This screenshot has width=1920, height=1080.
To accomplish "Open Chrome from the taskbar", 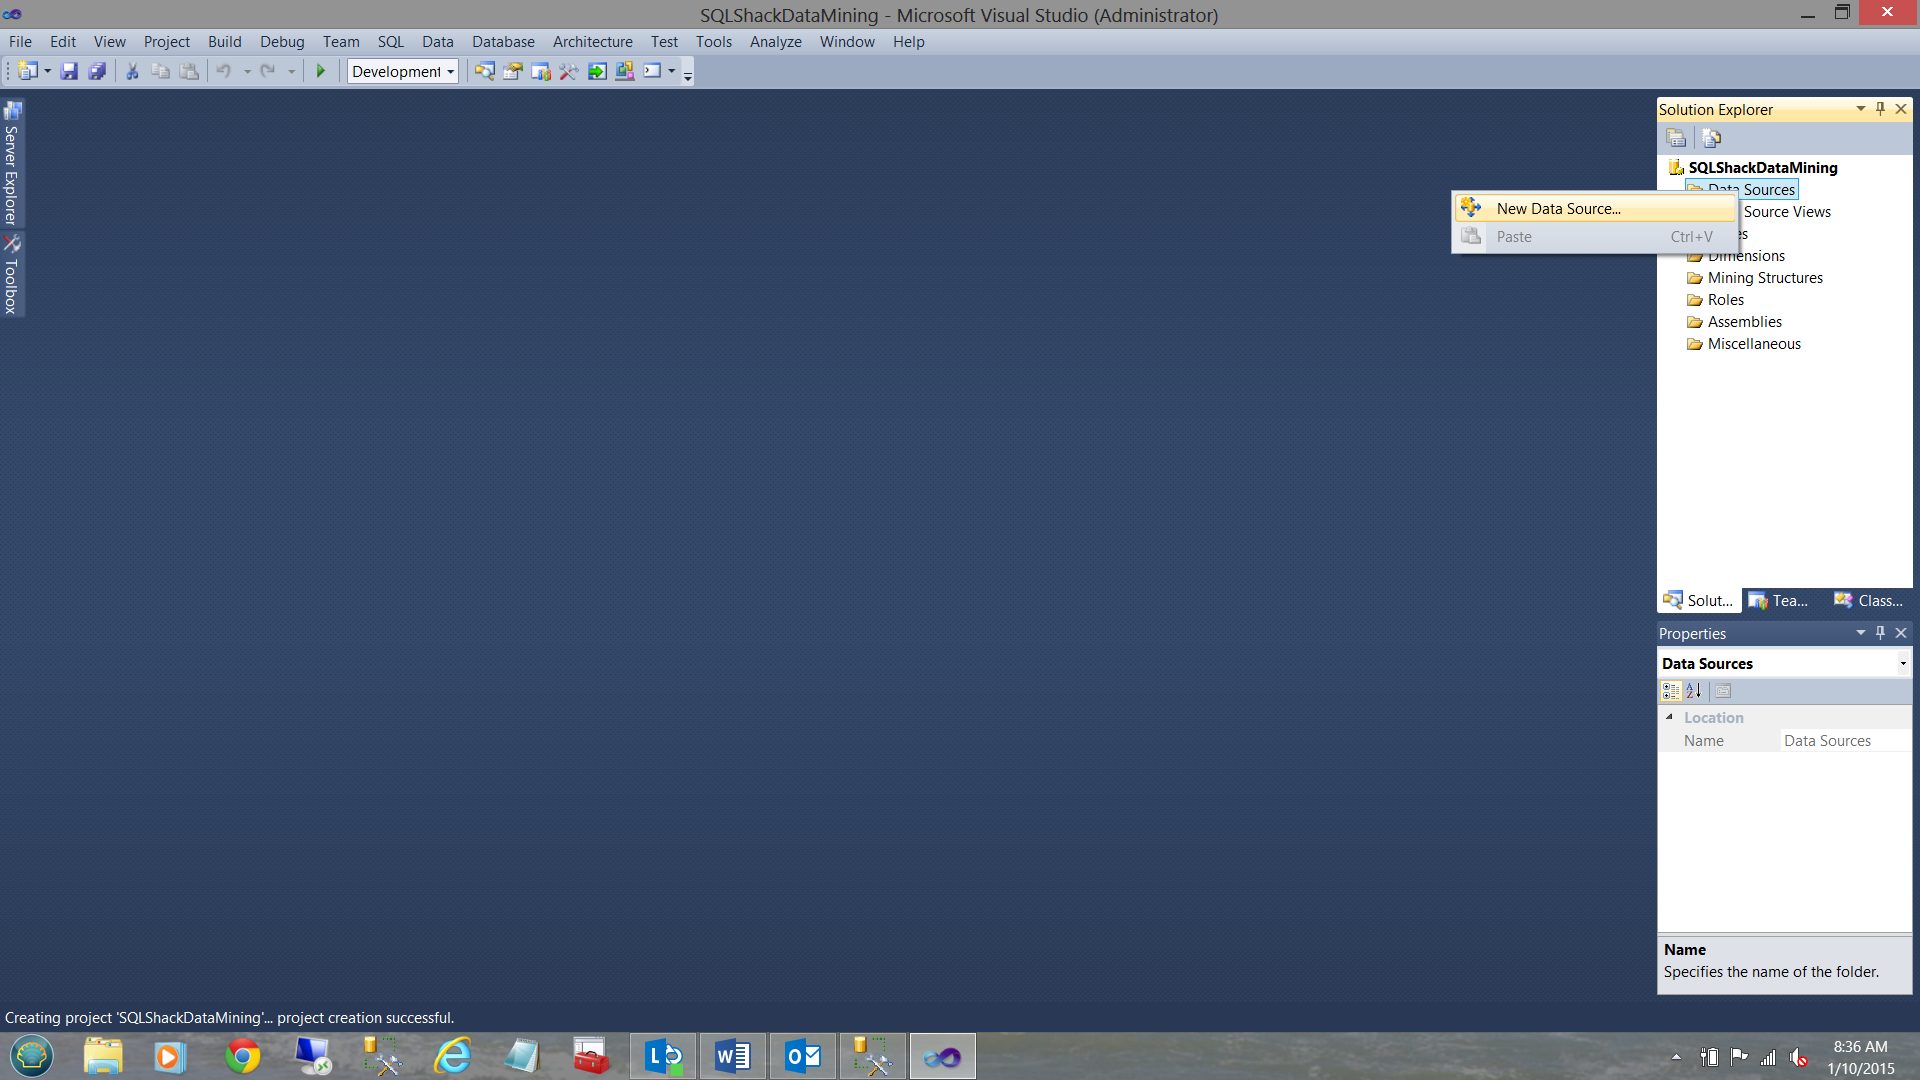I will [242, 1056].
